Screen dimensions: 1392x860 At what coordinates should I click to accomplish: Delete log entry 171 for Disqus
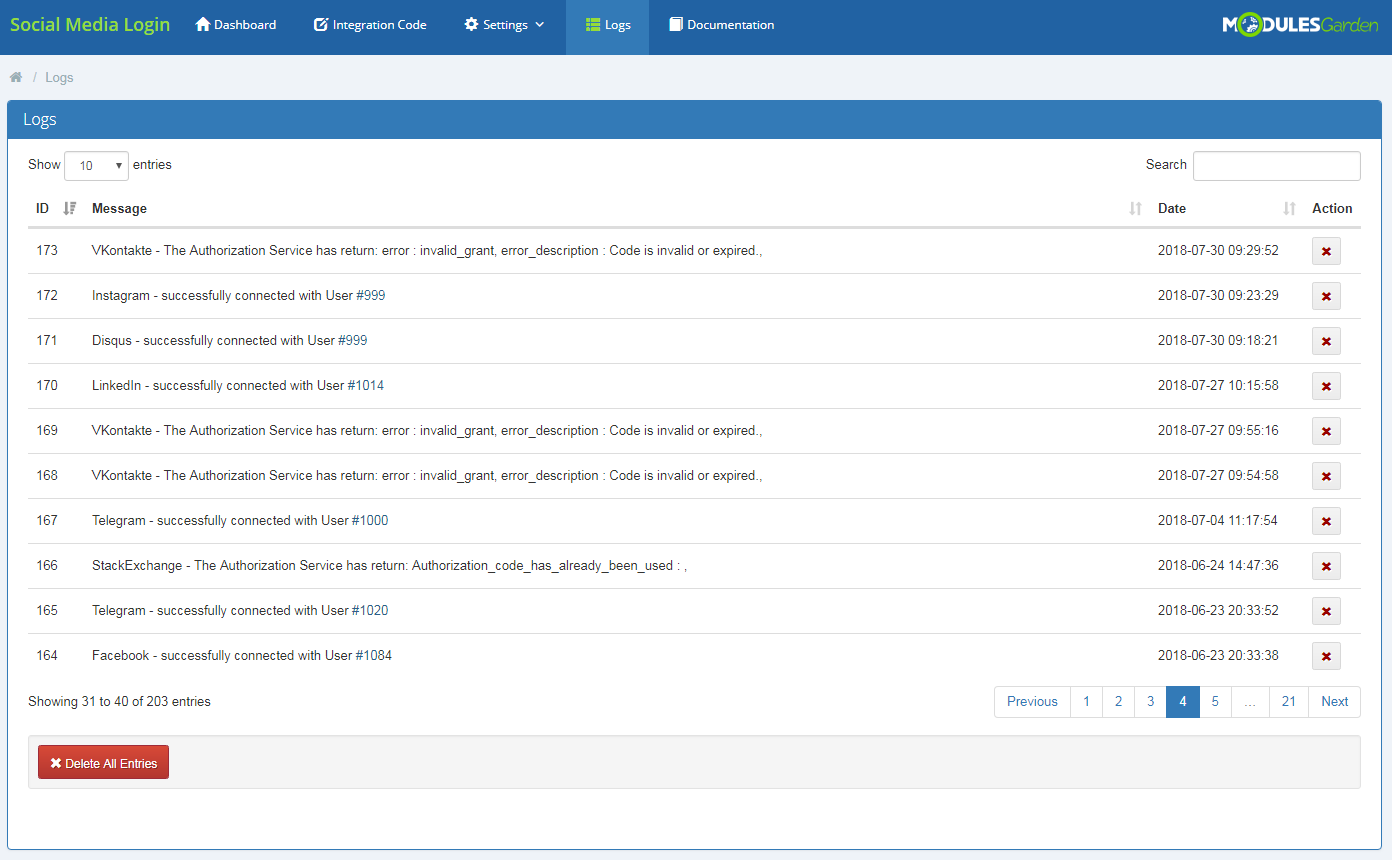tap(1326, 341)
